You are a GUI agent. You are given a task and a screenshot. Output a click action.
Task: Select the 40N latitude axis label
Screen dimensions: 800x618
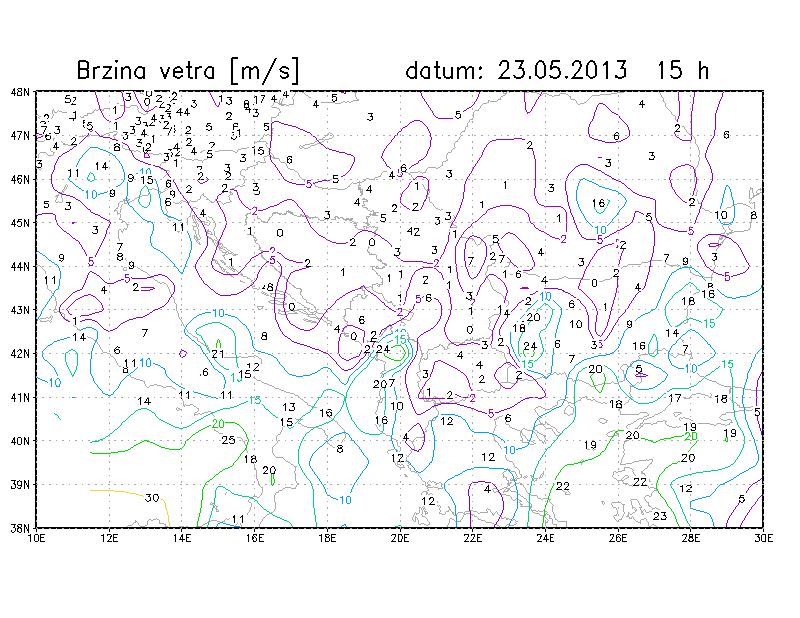pos(20,440)
